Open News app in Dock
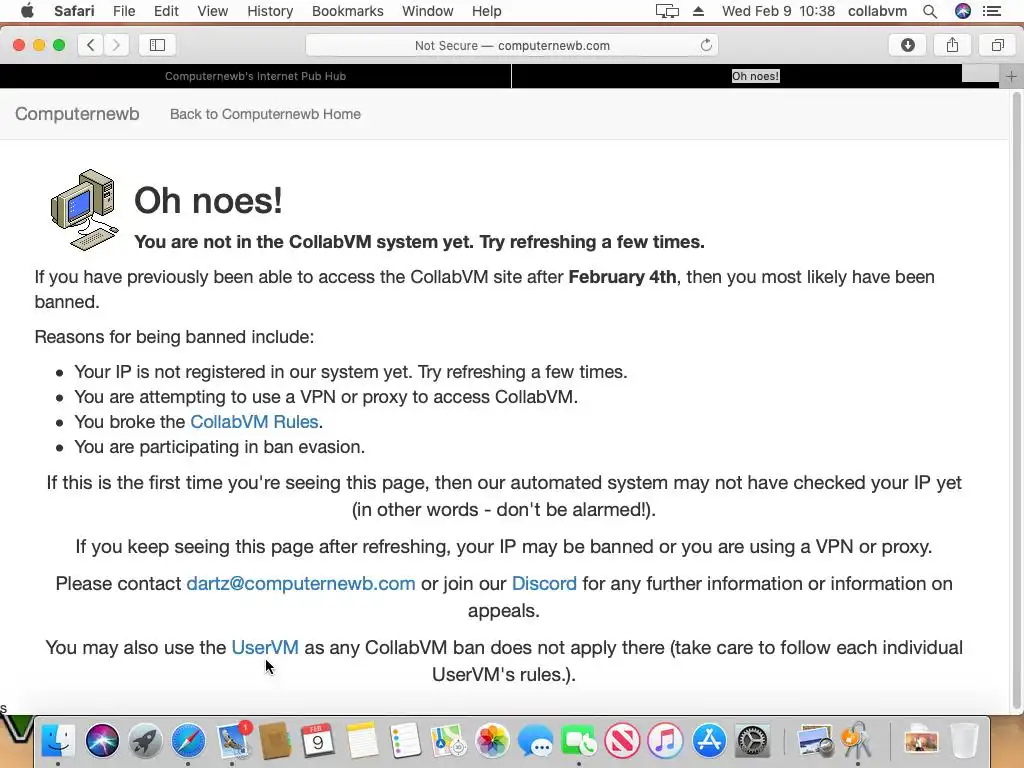Screen dimensions: 1024x768 (x=622, y=741)
